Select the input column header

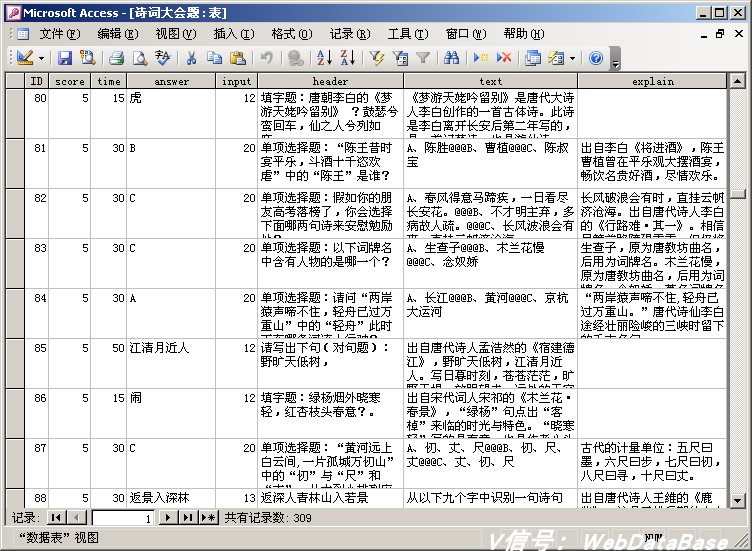236,81
